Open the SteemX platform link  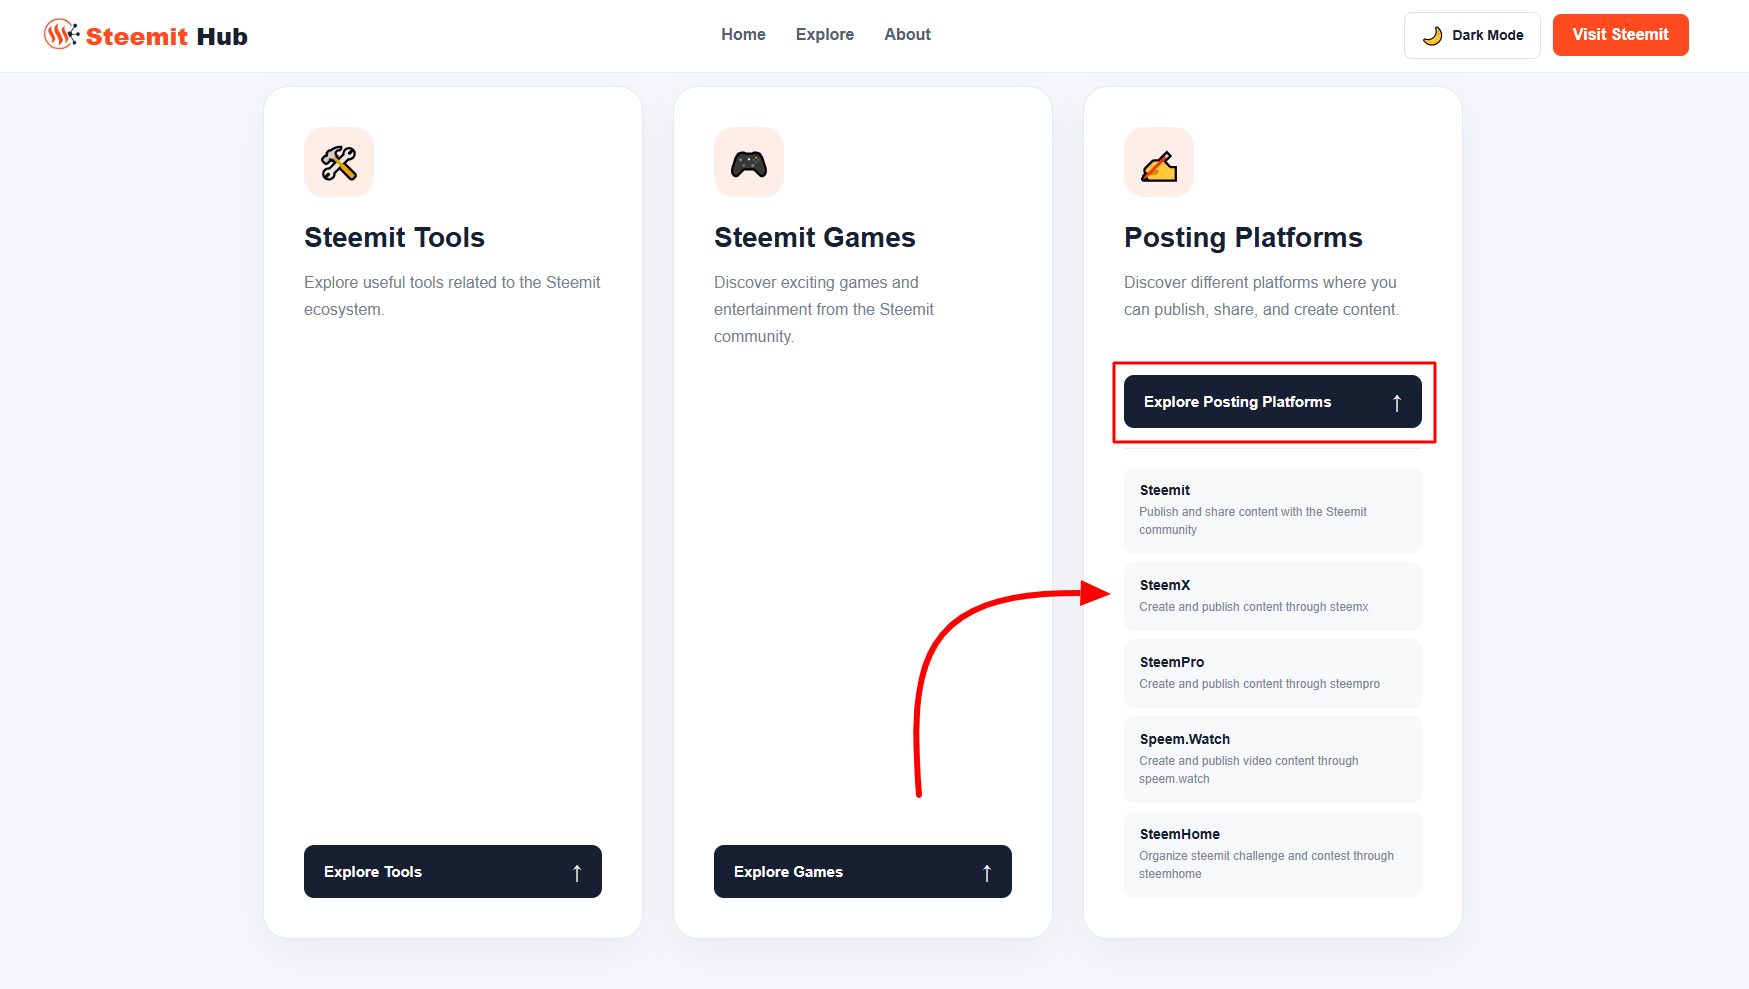(1273, 596)
